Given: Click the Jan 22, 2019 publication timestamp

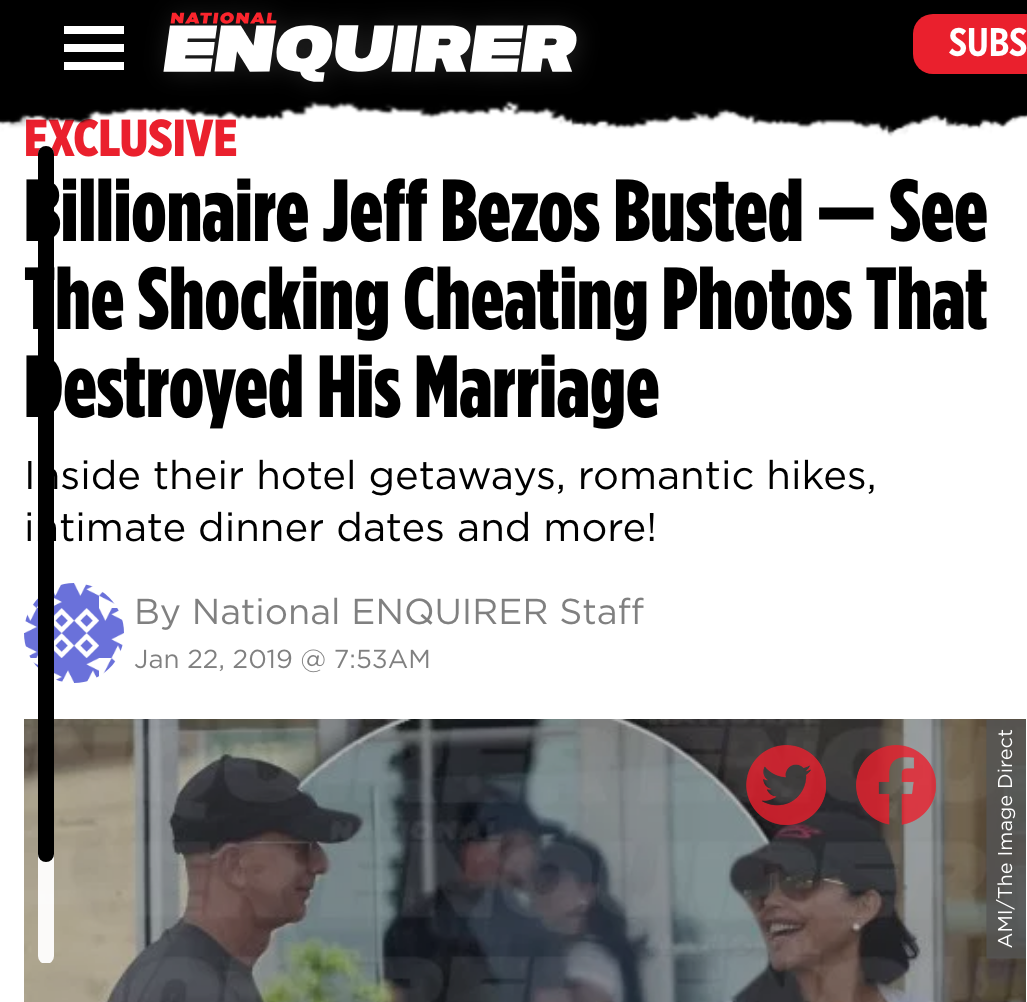Looking at the screenshot, I should click(x=282, y=659).
